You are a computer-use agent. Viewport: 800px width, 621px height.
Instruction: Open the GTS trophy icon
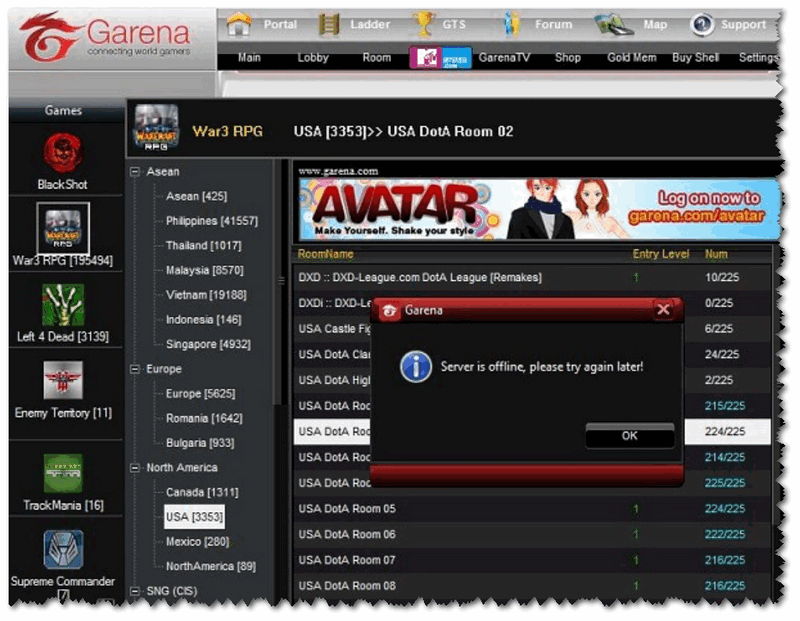click(x=423, y=24)
